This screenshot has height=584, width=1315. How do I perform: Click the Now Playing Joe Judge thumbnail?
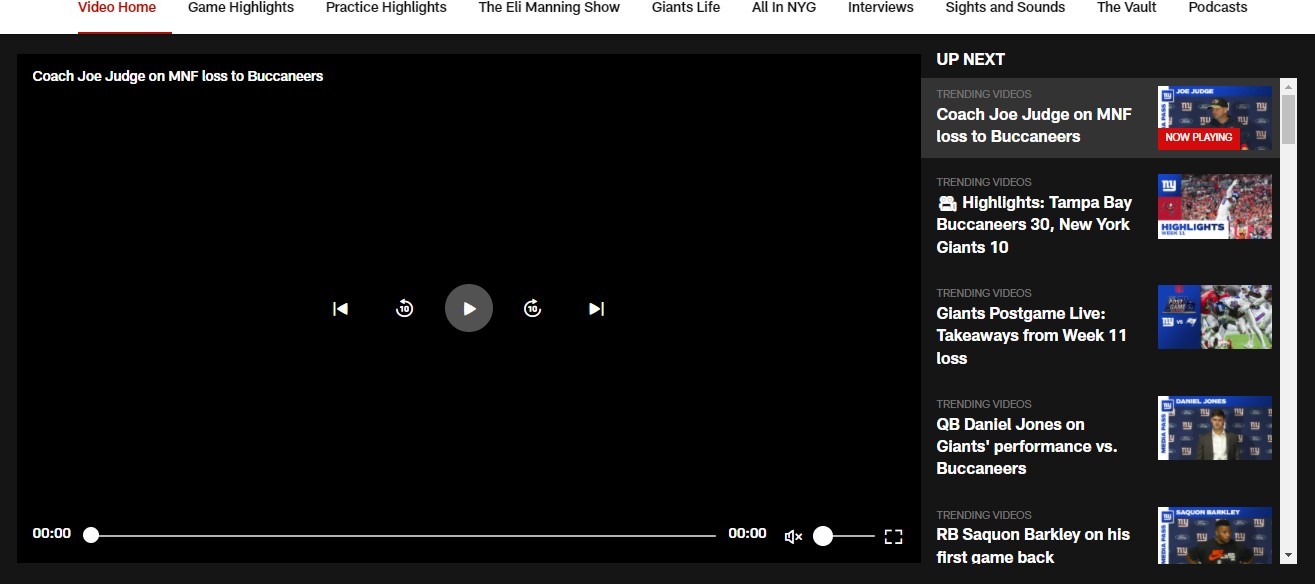click(1215, 118)
